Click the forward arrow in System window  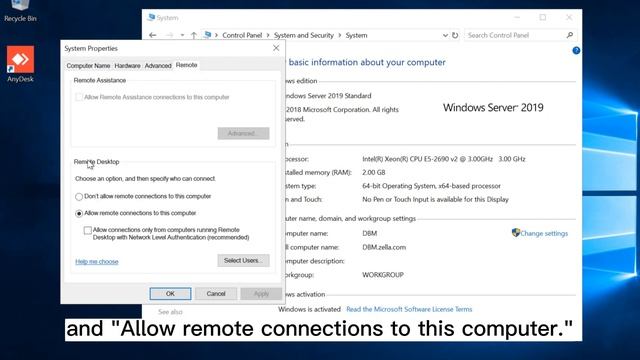click(169, 36)
